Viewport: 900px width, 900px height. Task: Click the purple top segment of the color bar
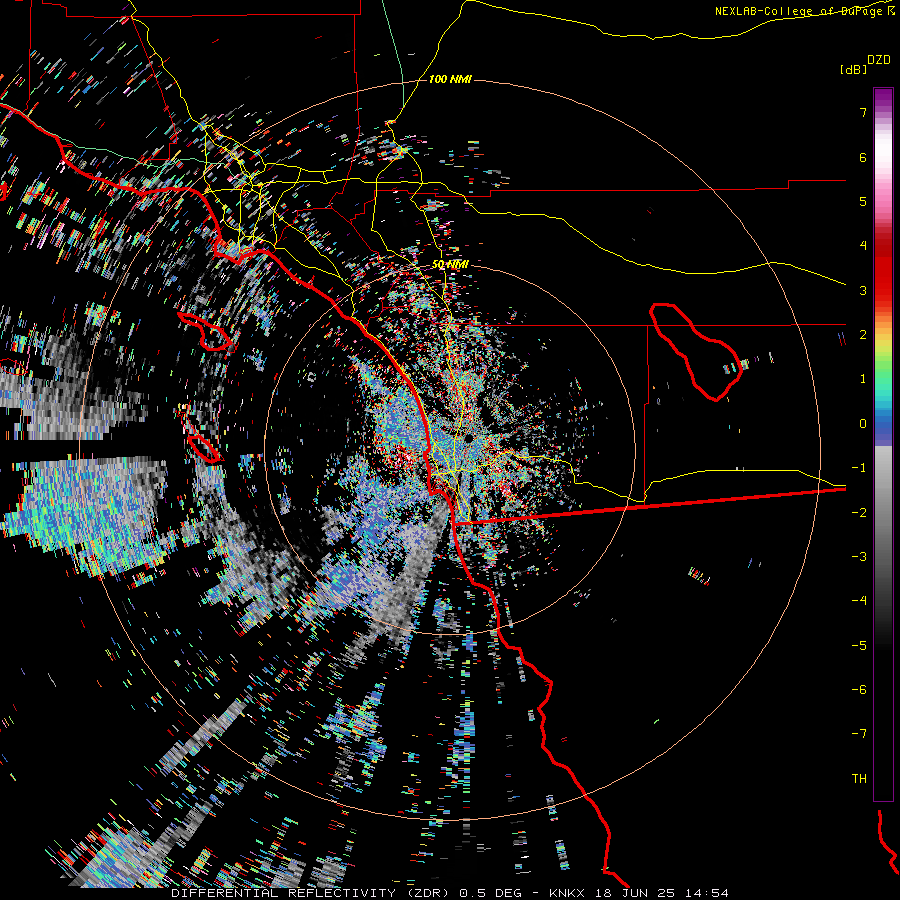(x=883, y=98)
